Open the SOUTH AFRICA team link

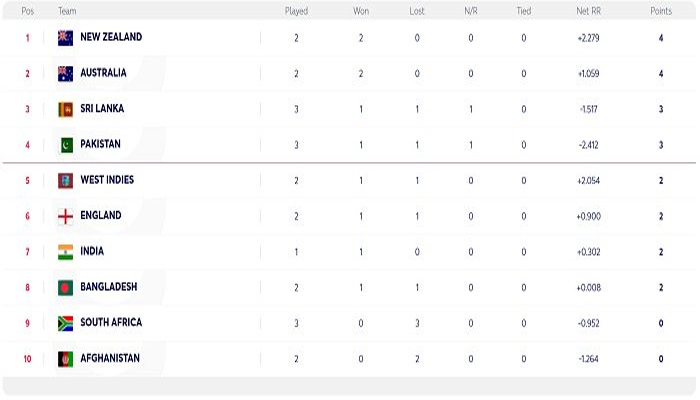(x=111, y=322)
